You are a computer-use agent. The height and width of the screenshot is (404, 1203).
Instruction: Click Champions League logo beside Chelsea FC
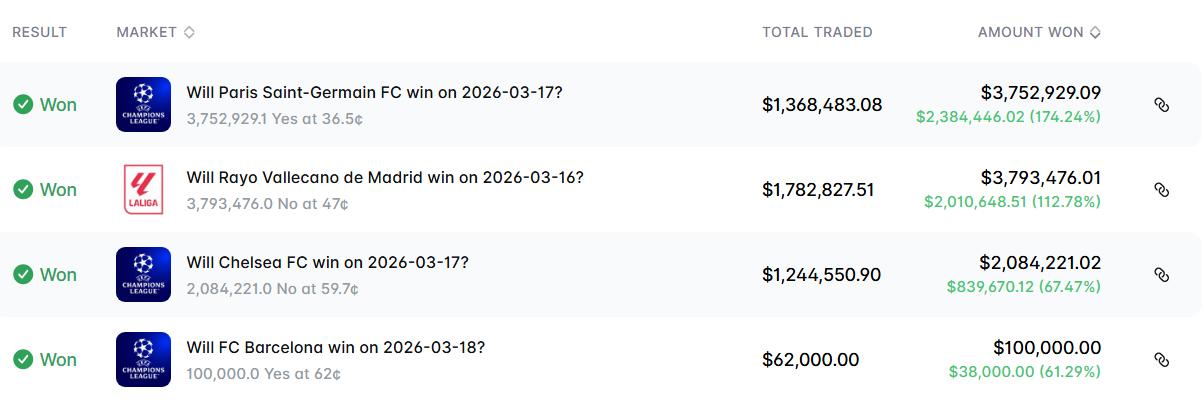pos(144,274)
